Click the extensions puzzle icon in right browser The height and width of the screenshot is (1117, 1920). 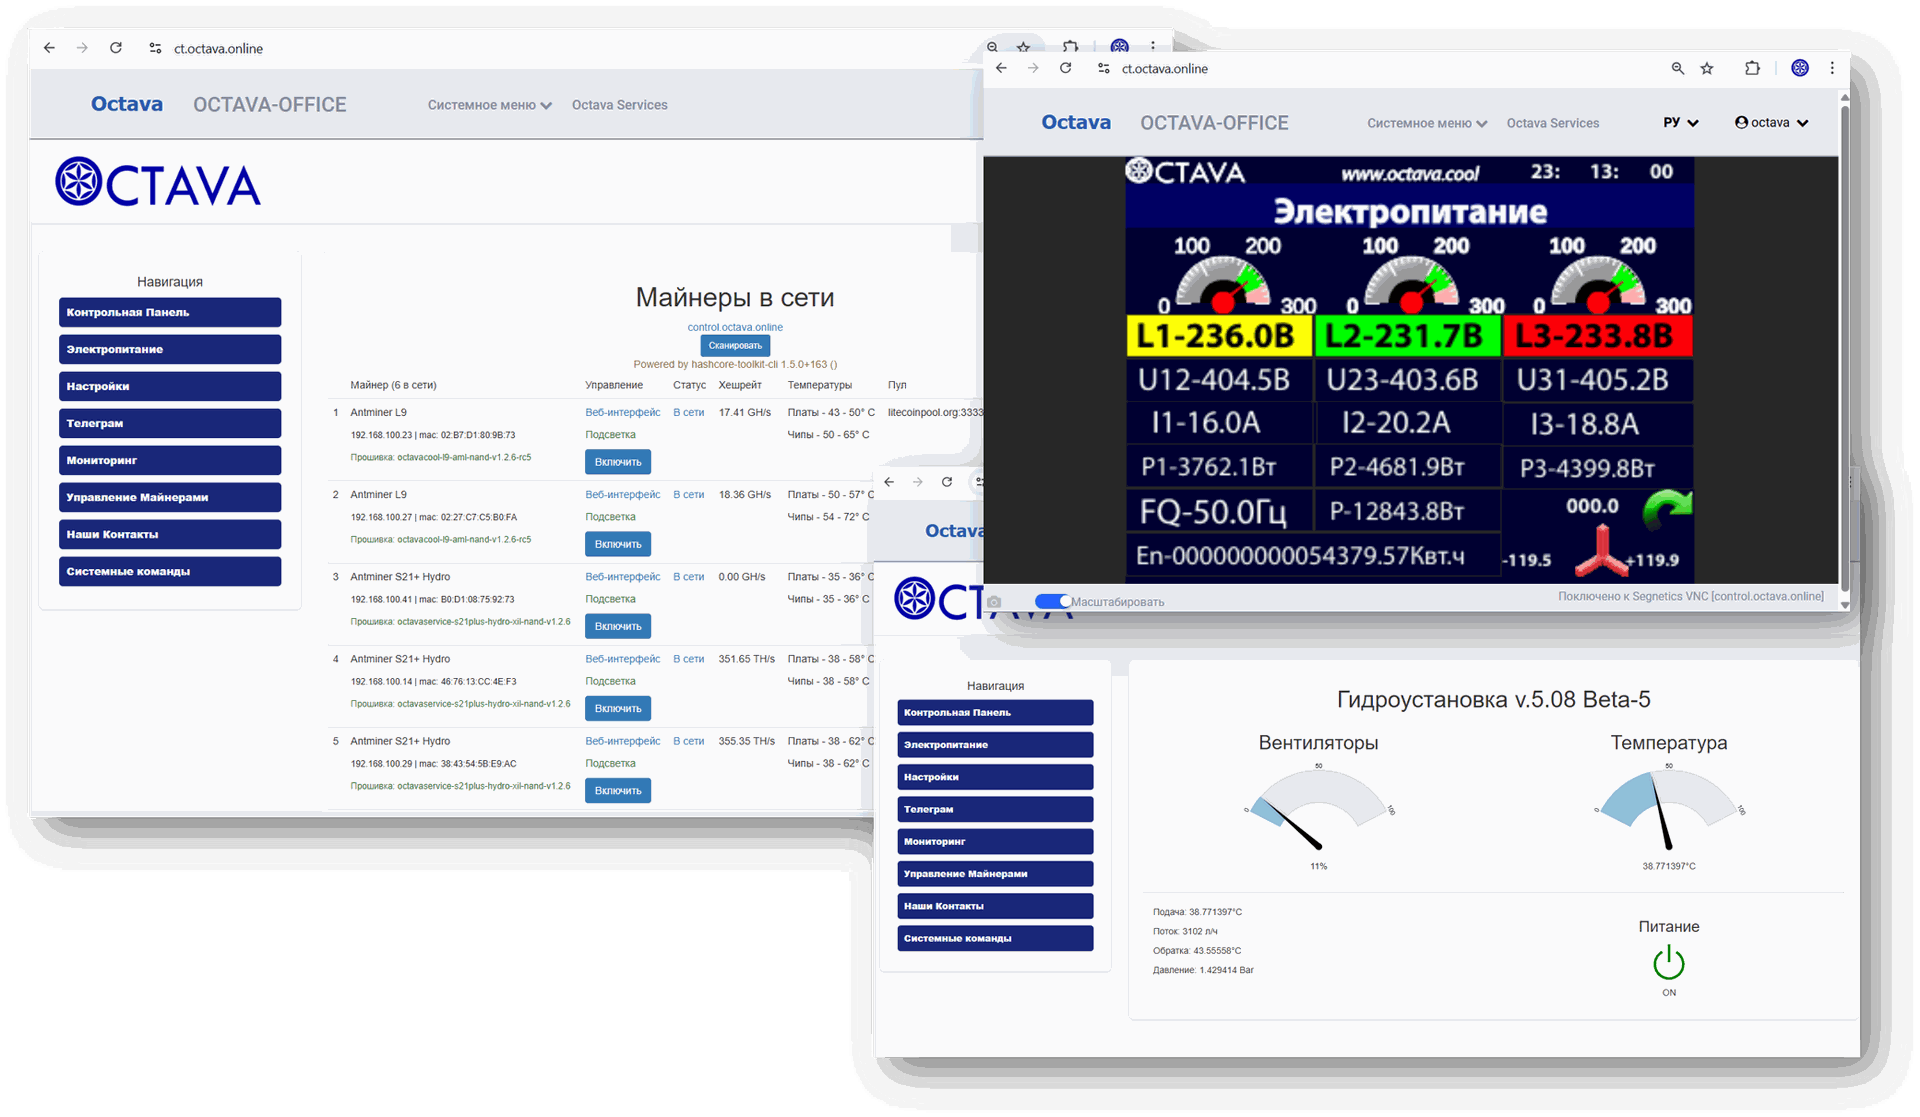pyautogui.click(x=1752, y=69)
